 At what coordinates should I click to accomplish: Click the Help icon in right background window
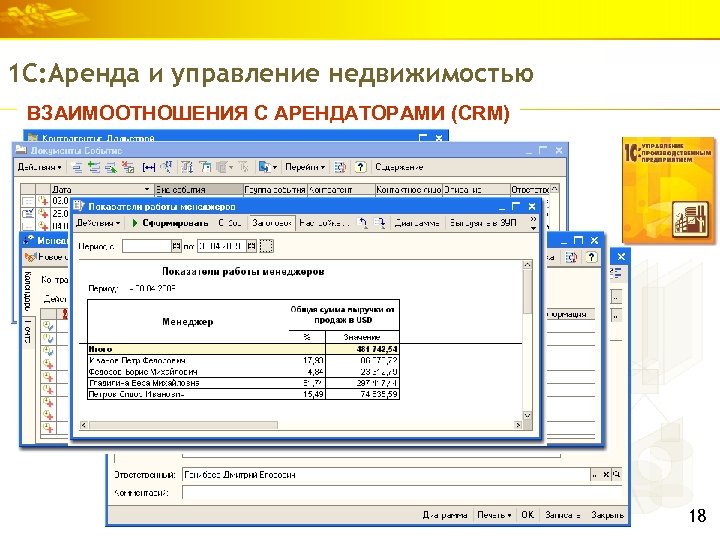point(591,258)
